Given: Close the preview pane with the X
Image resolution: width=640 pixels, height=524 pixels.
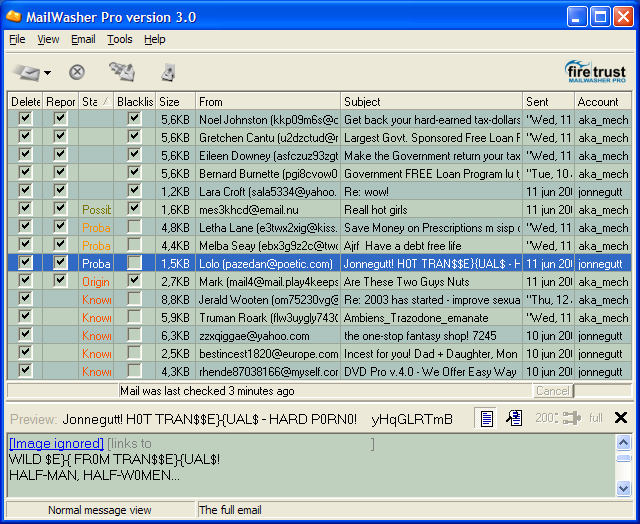Looking at the screenshot, I should 621,417.
